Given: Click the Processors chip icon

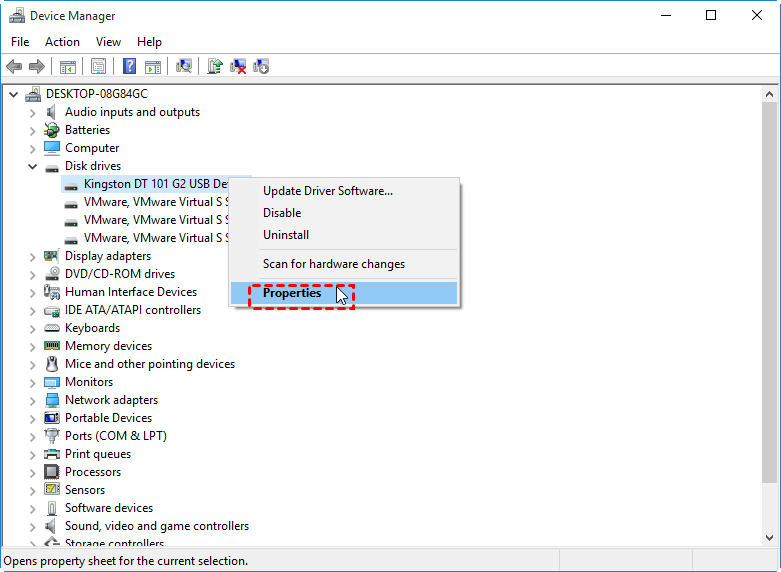Looking at the screenshot, I should pyautogui.click(x=52, y=472).
